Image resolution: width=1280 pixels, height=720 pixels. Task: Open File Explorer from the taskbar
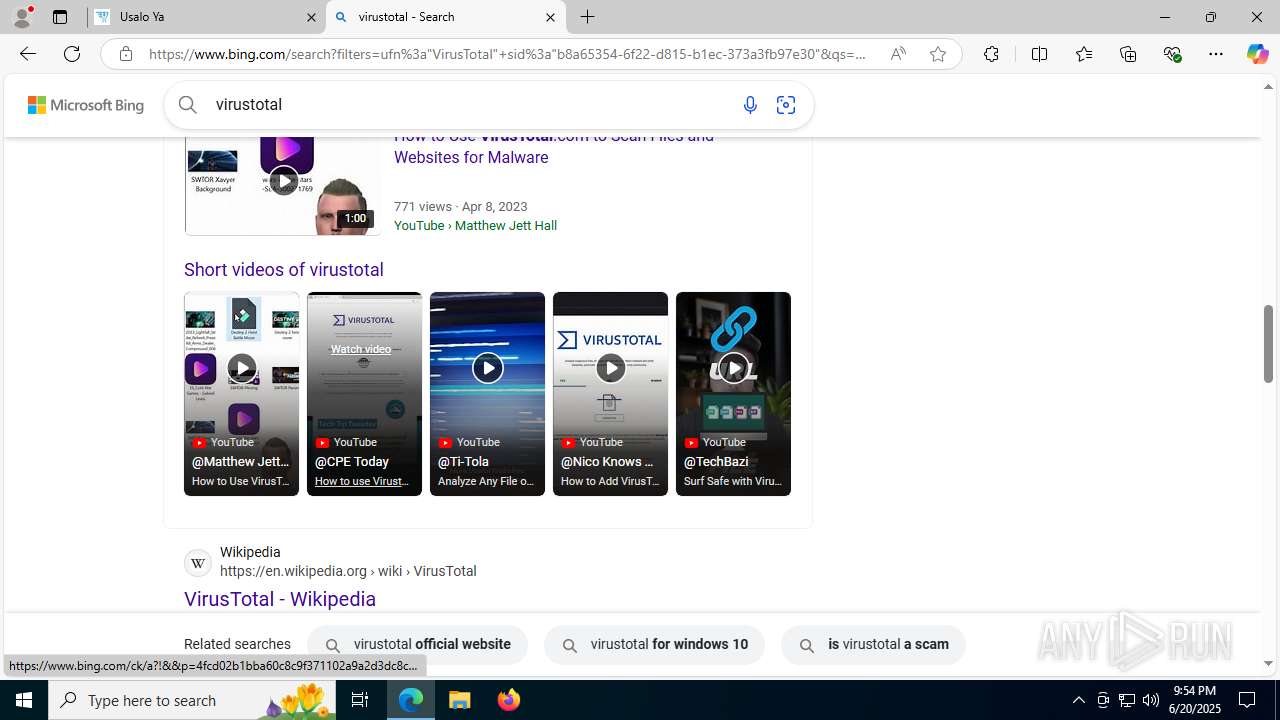coord(460,700)
